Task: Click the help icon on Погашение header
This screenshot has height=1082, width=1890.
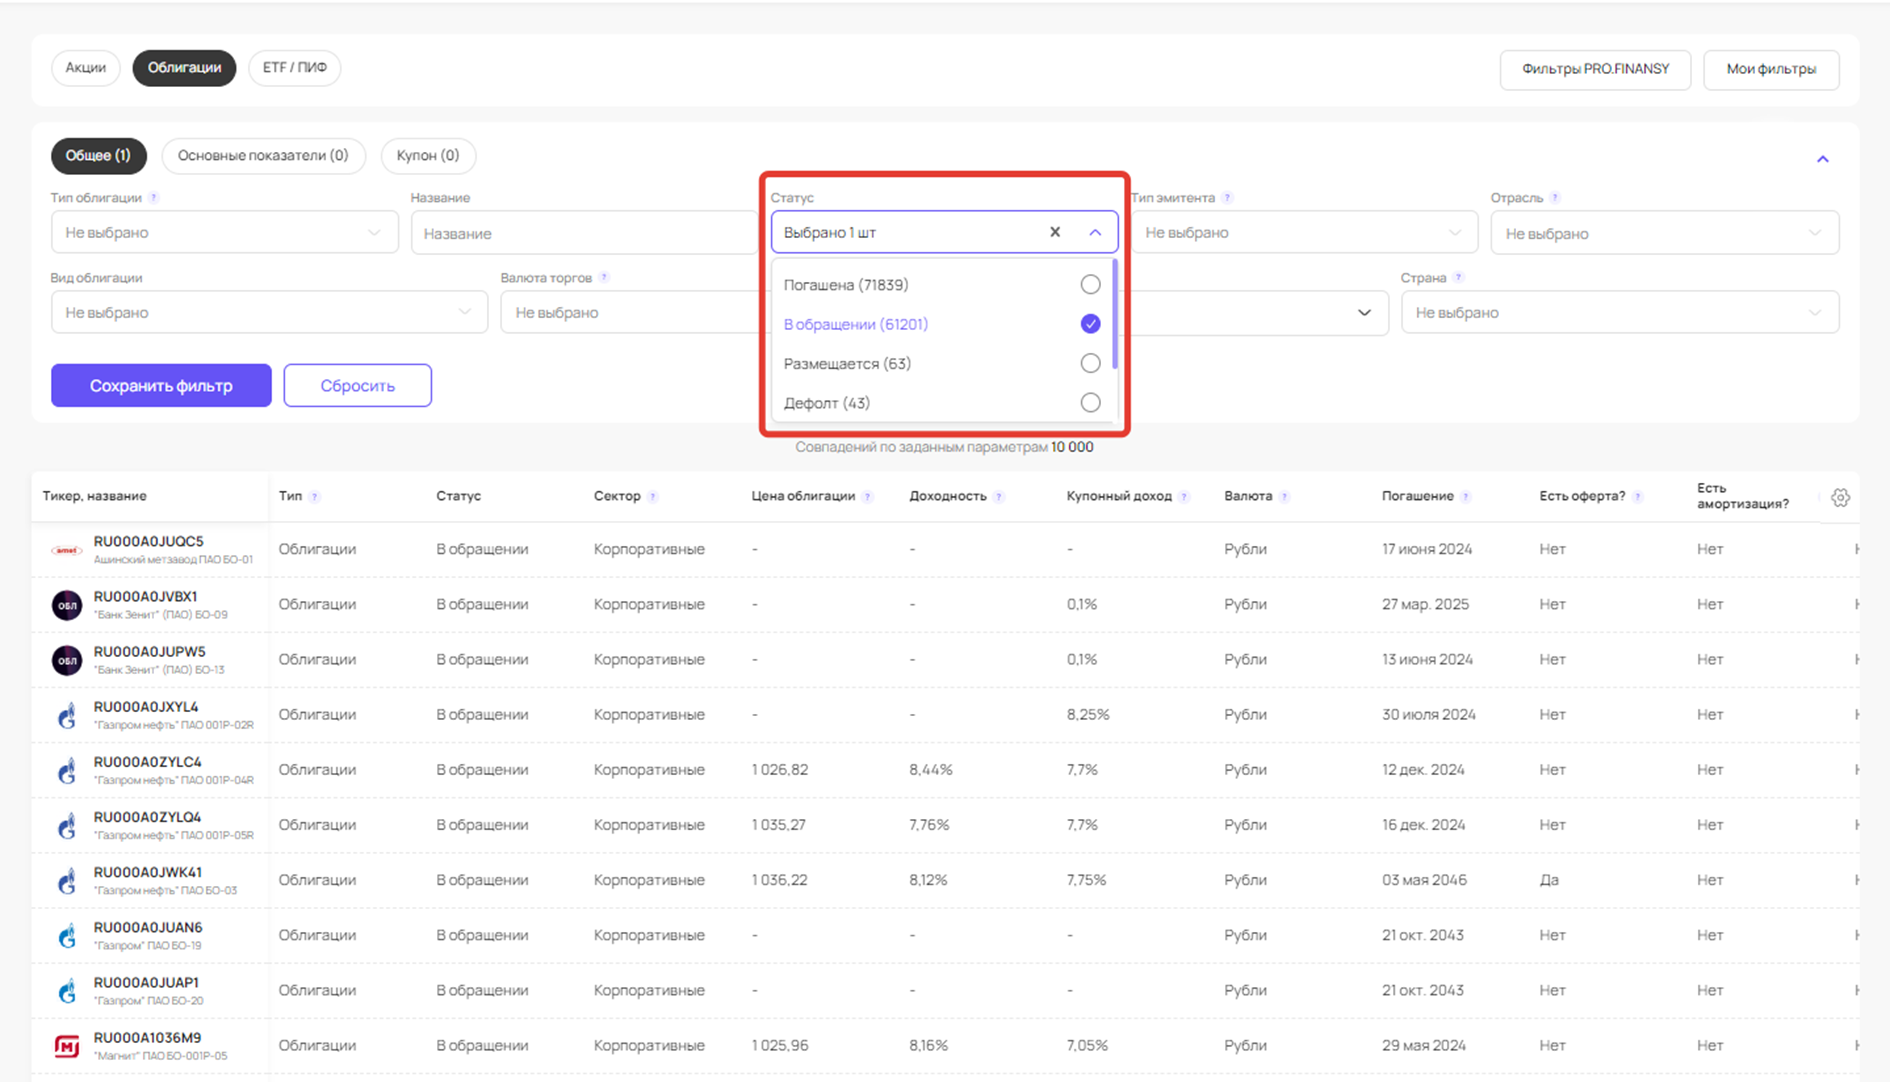Action: click(1465, 497)
